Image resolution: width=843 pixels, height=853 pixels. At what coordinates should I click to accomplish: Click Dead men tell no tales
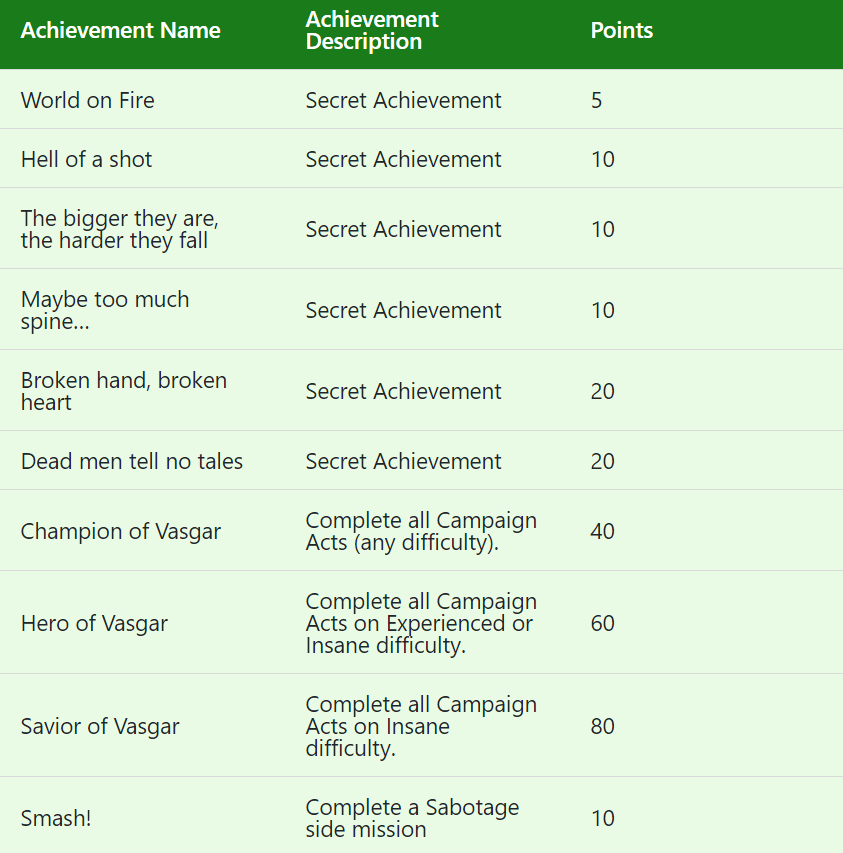[132, 461]
